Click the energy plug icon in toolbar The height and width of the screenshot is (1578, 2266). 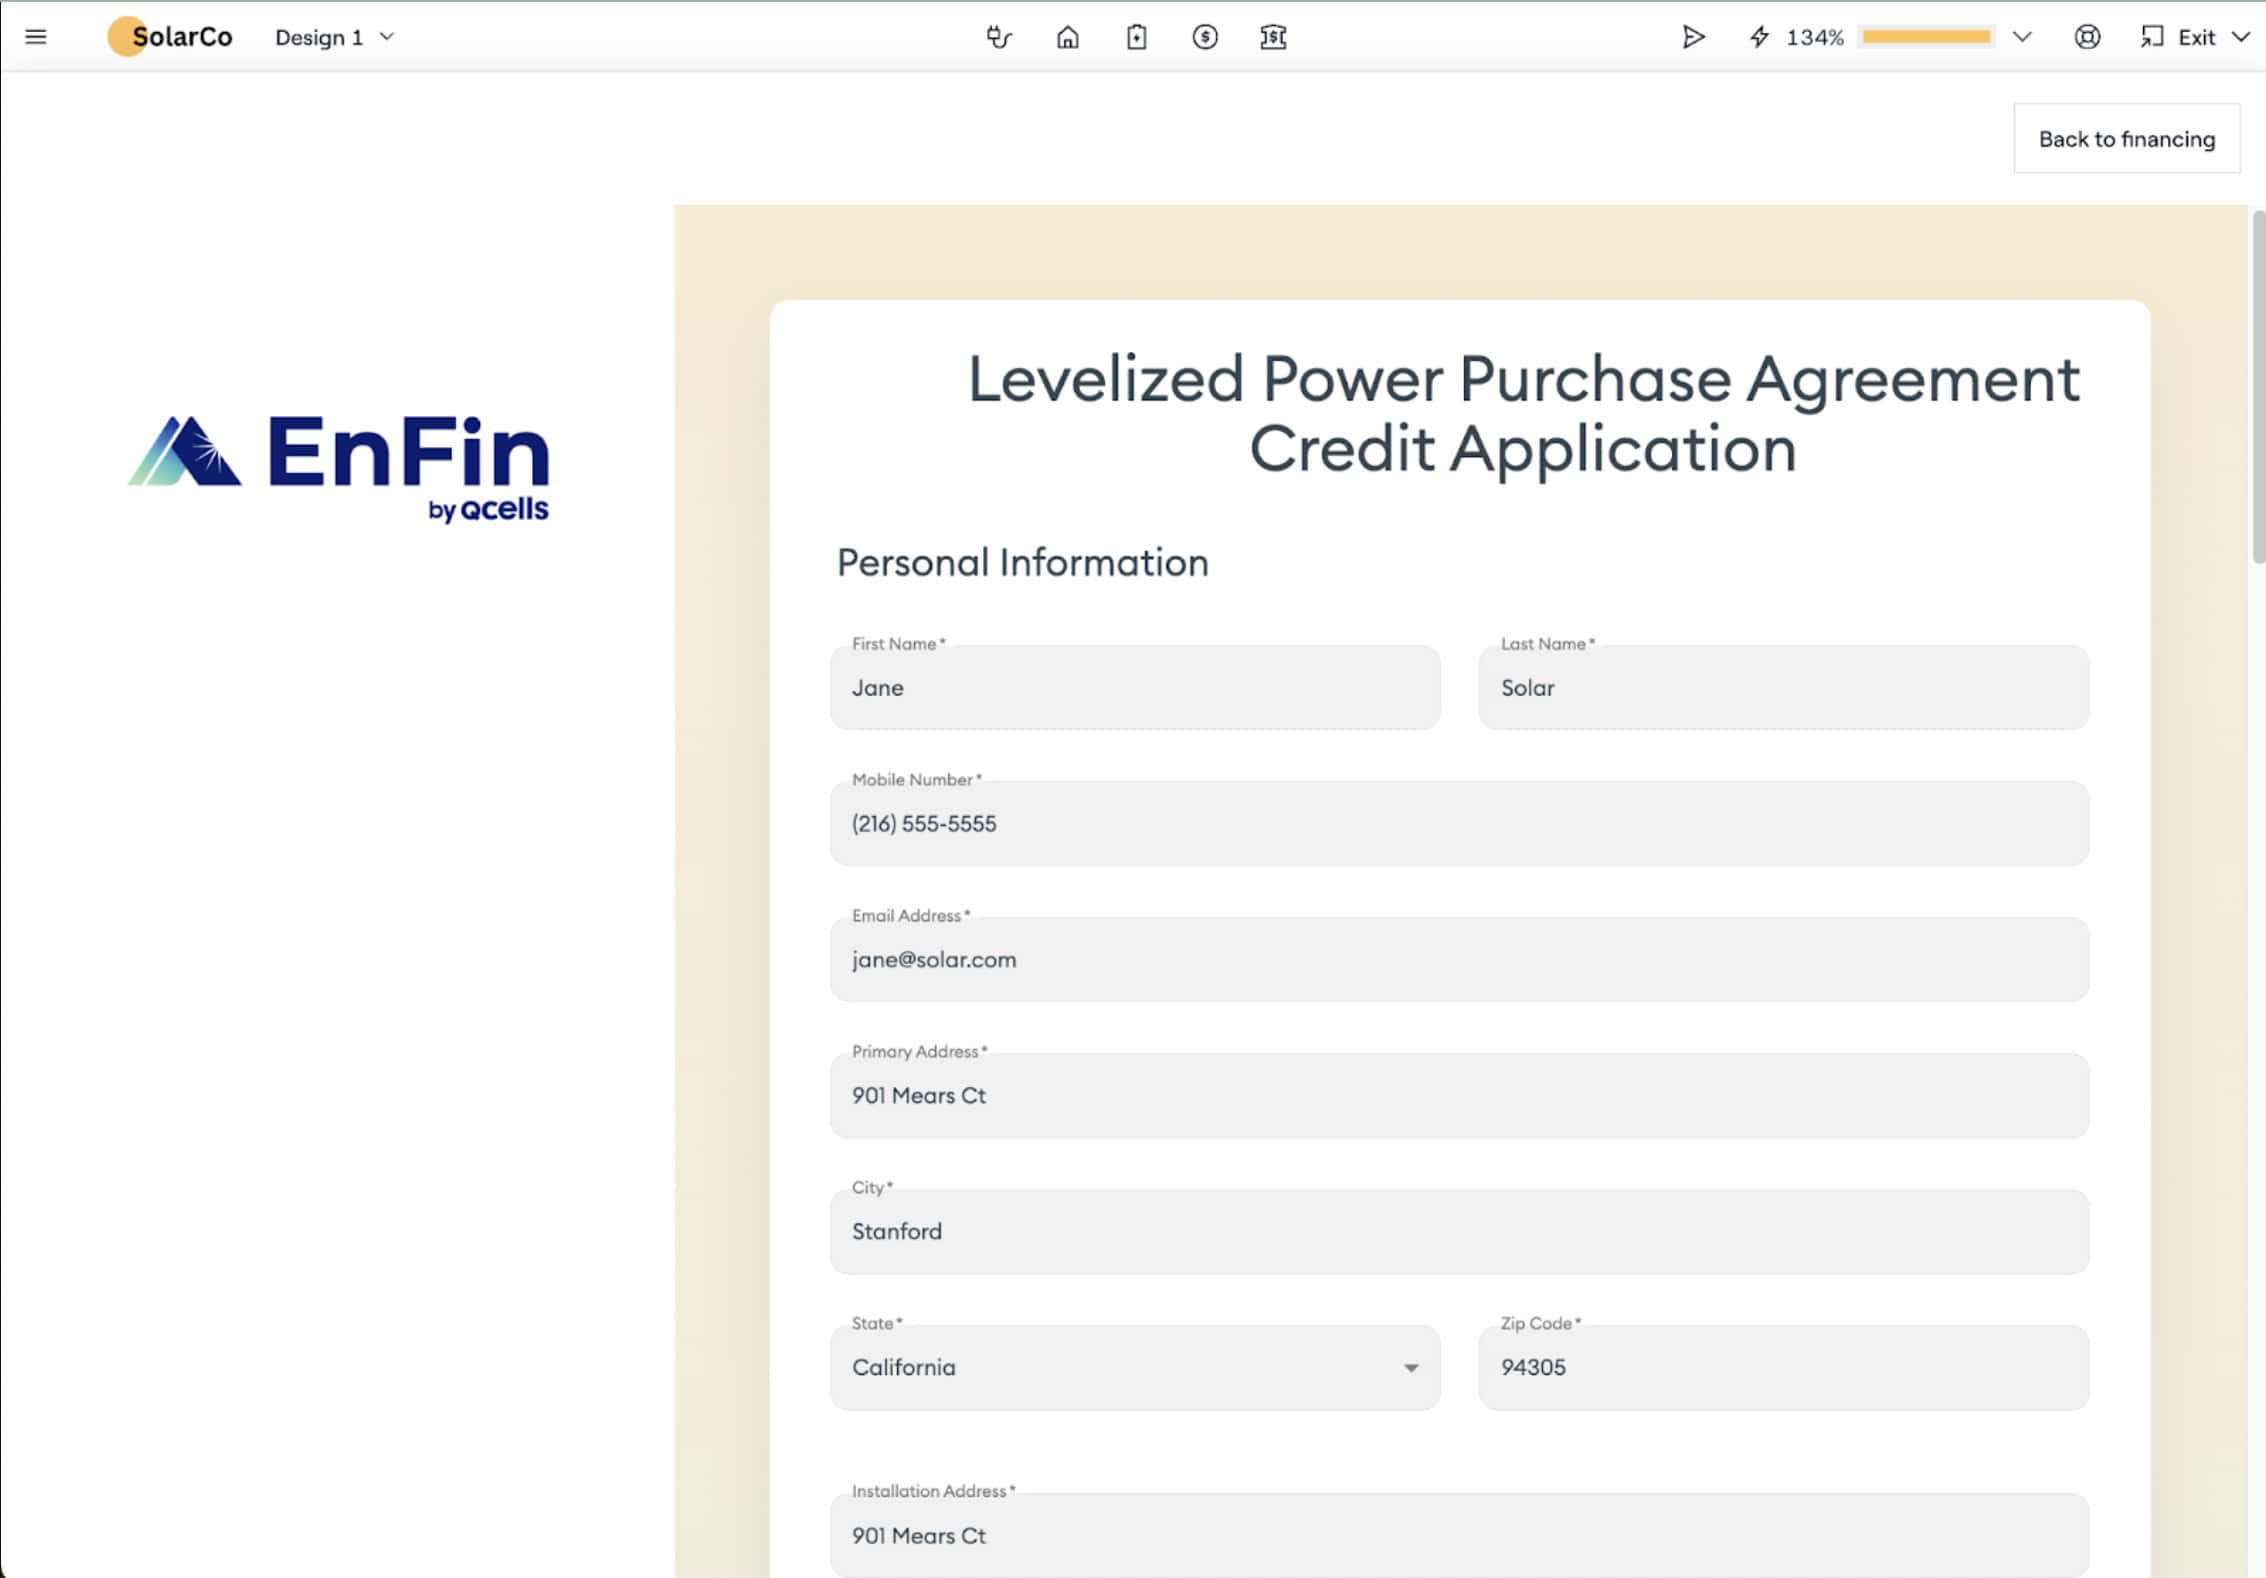click(998, 37)
